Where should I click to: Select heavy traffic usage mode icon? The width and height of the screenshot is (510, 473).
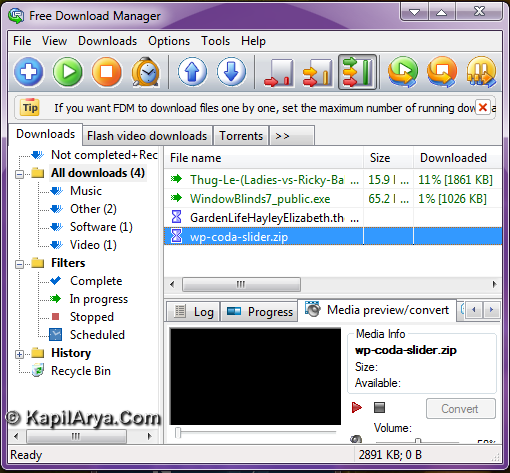tap(357, 72)
